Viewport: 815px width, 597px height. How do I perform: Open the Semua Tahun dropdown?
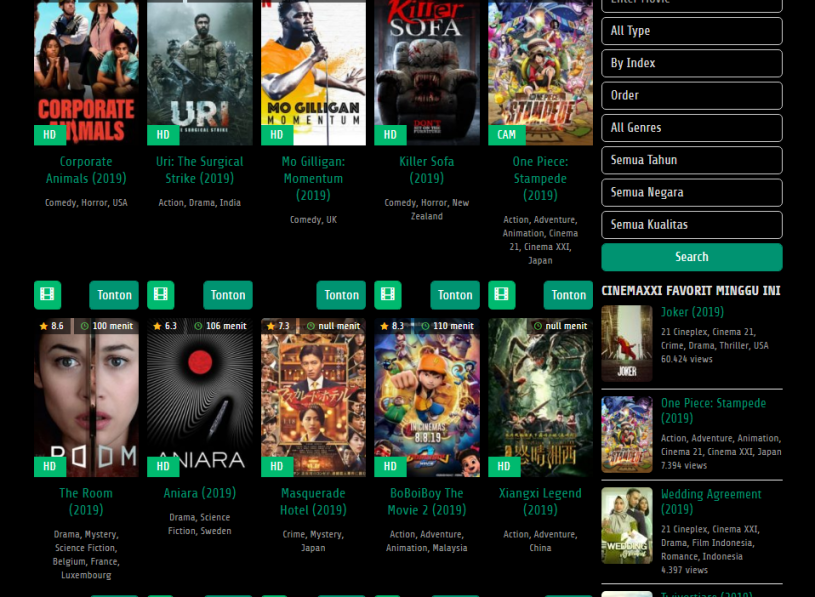[692, 160]
